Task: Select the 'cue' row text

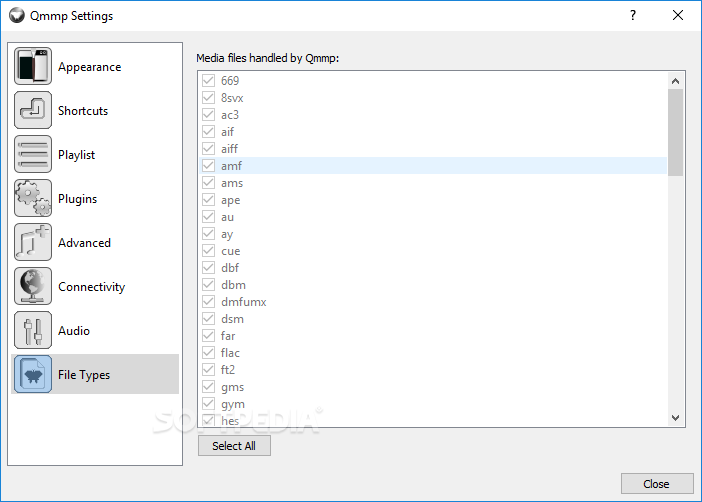Action: coord(231,251)
